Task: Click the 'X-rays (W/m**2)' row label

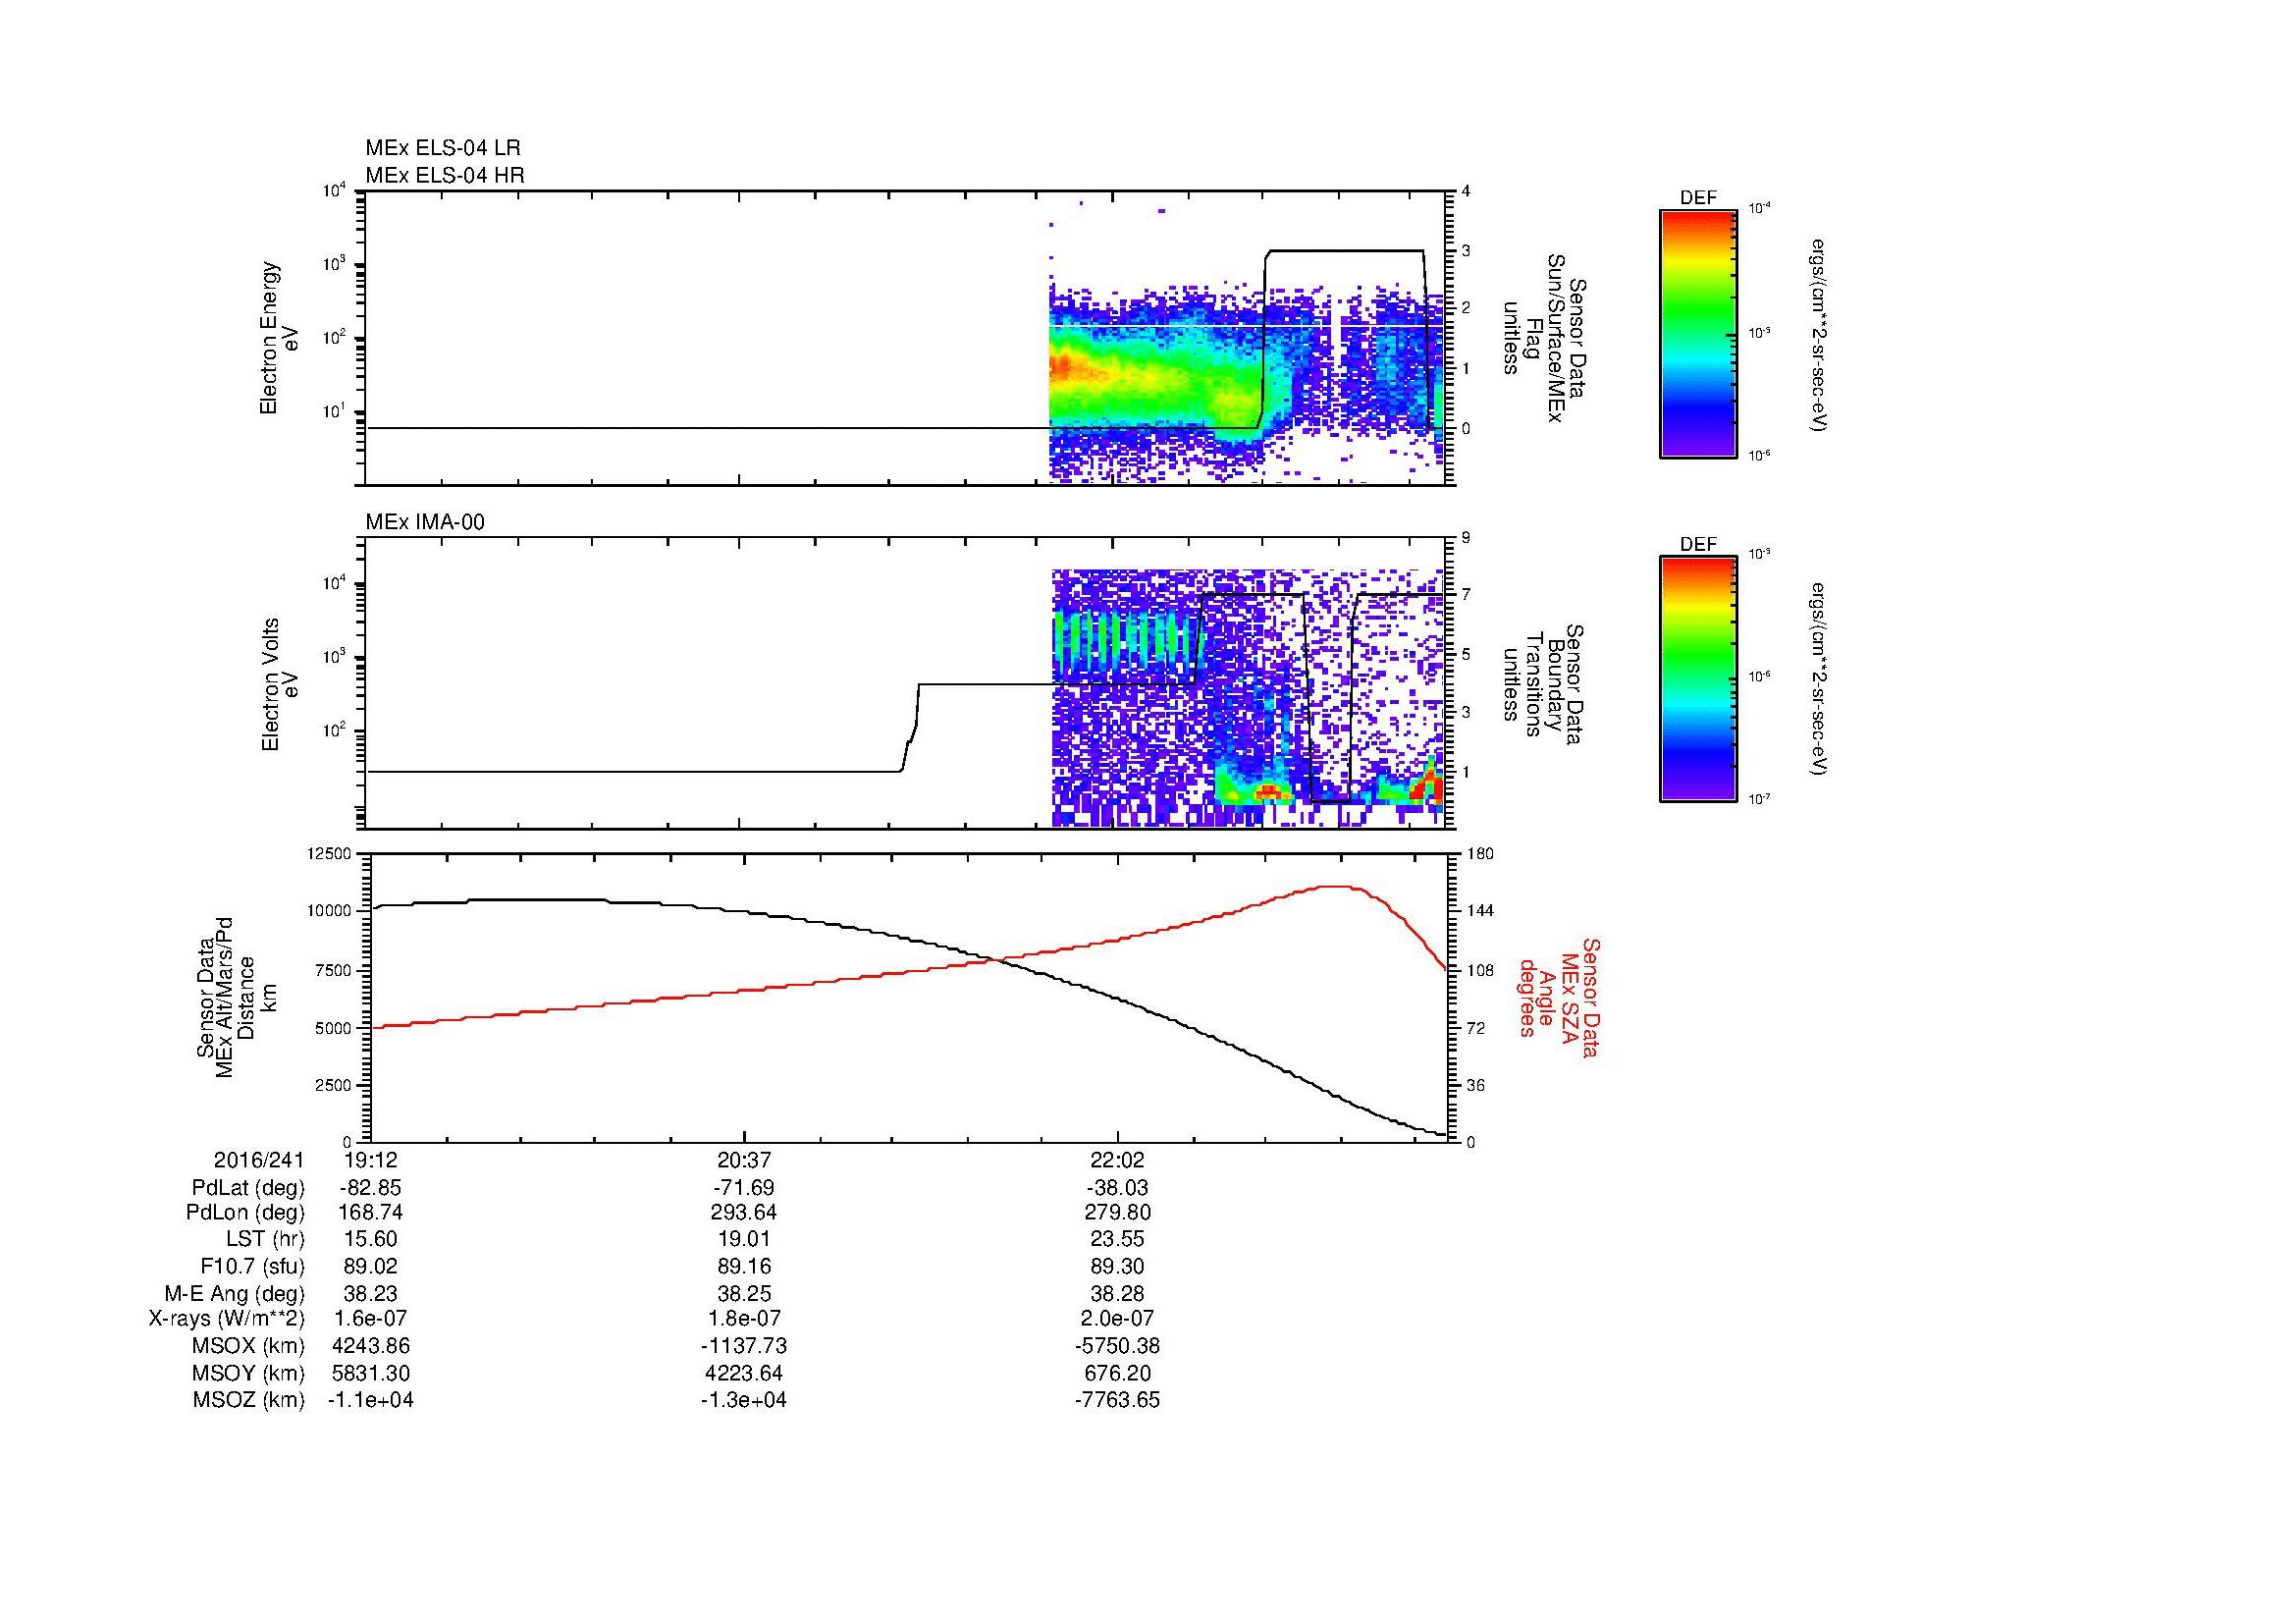Action: [x=227, y=1319]
